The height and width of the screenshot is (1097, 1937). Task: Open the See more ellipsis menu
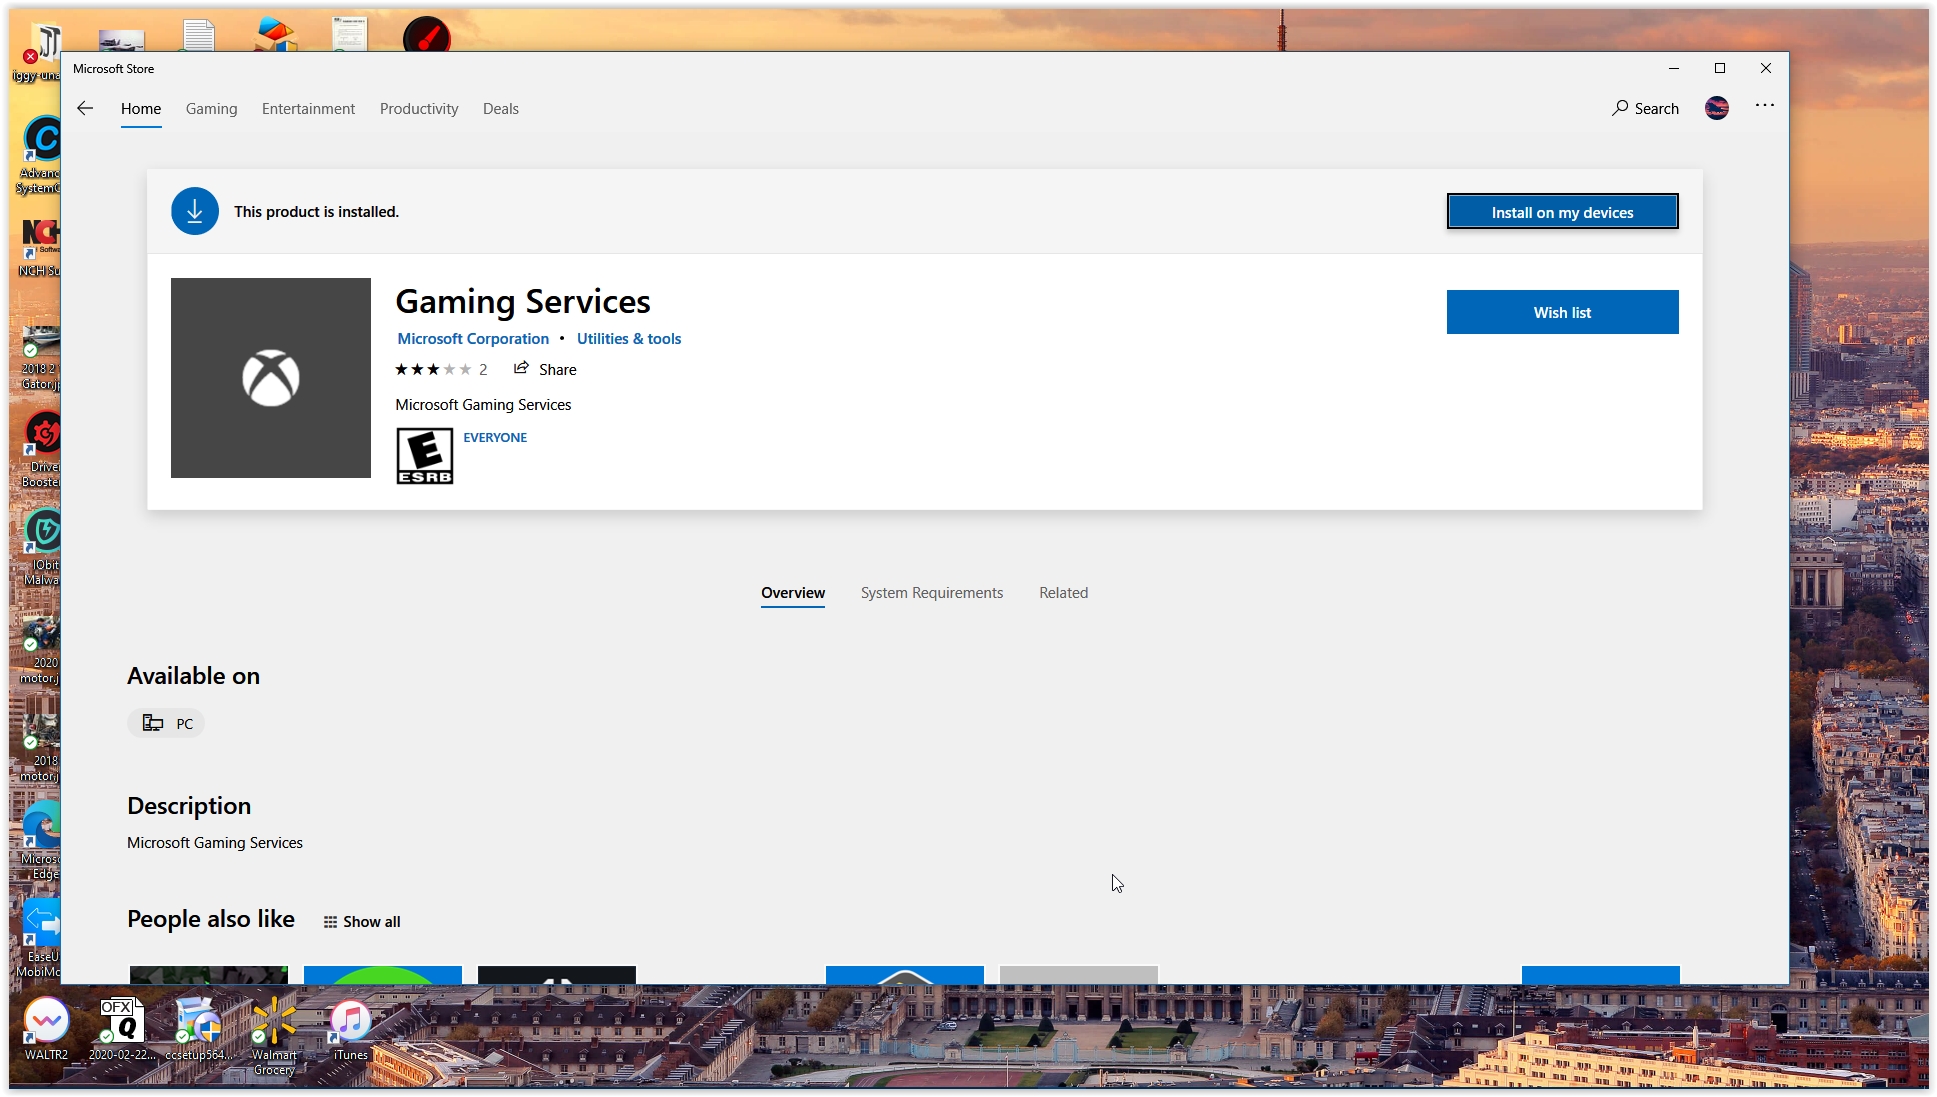1765,106
